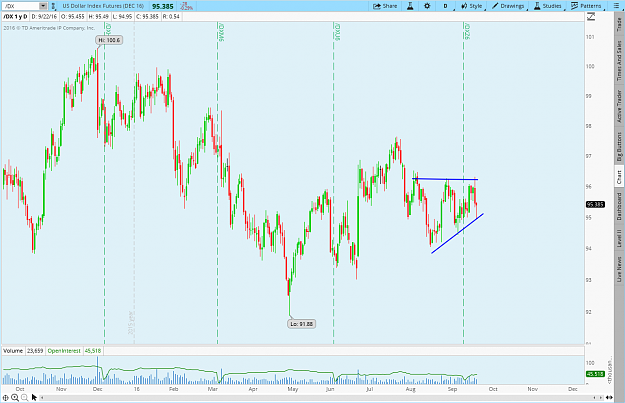
Task: Switch to the Active Trader side tab
Action: pyautogui.click(x=619, y=106)
